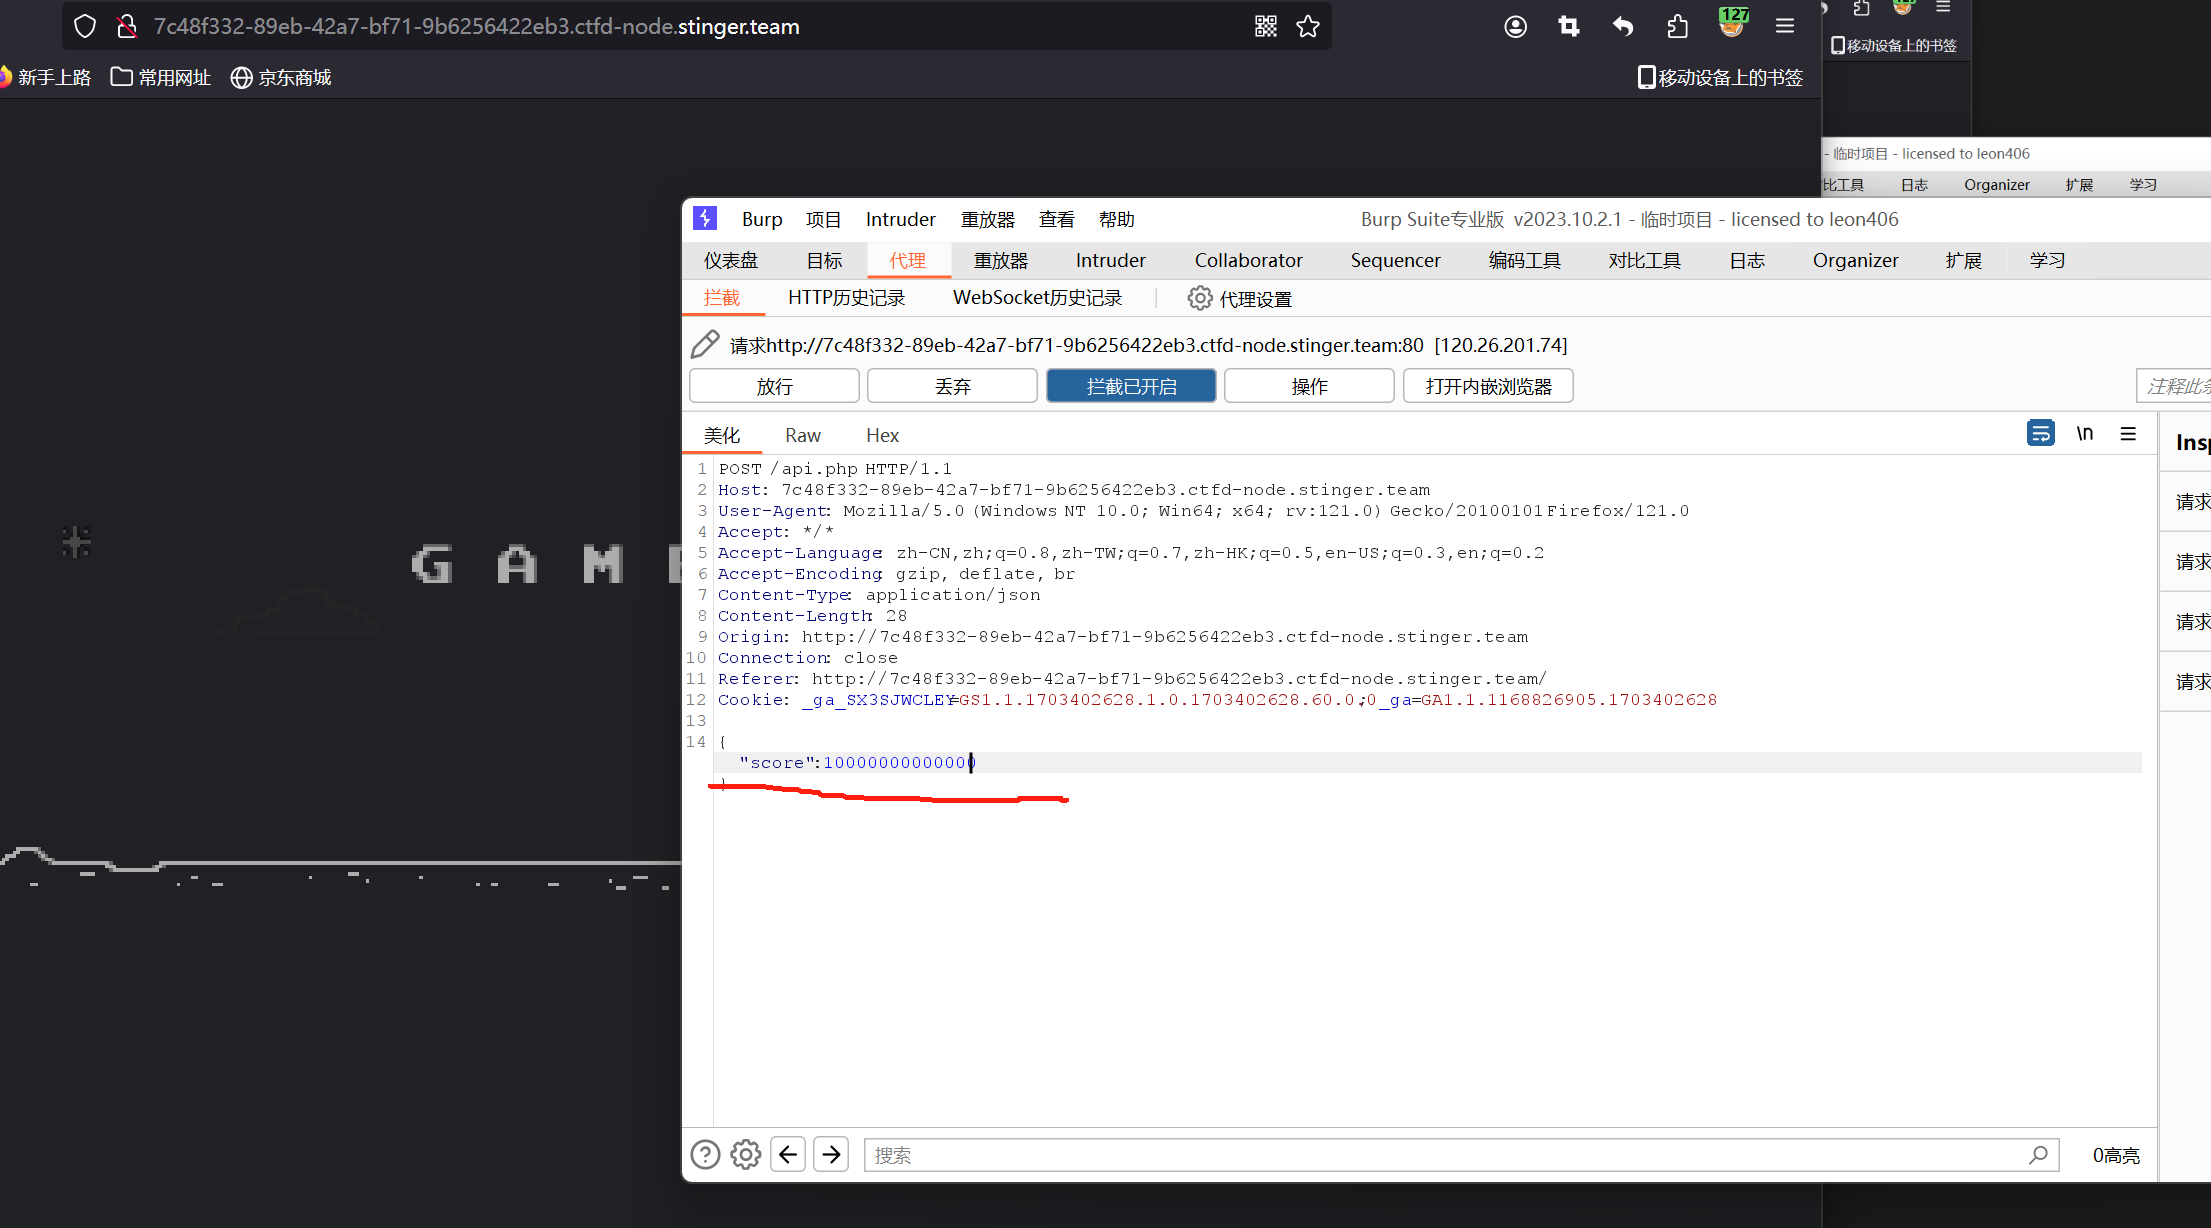Switch editor to Raw view

click(x=802, y=435)
